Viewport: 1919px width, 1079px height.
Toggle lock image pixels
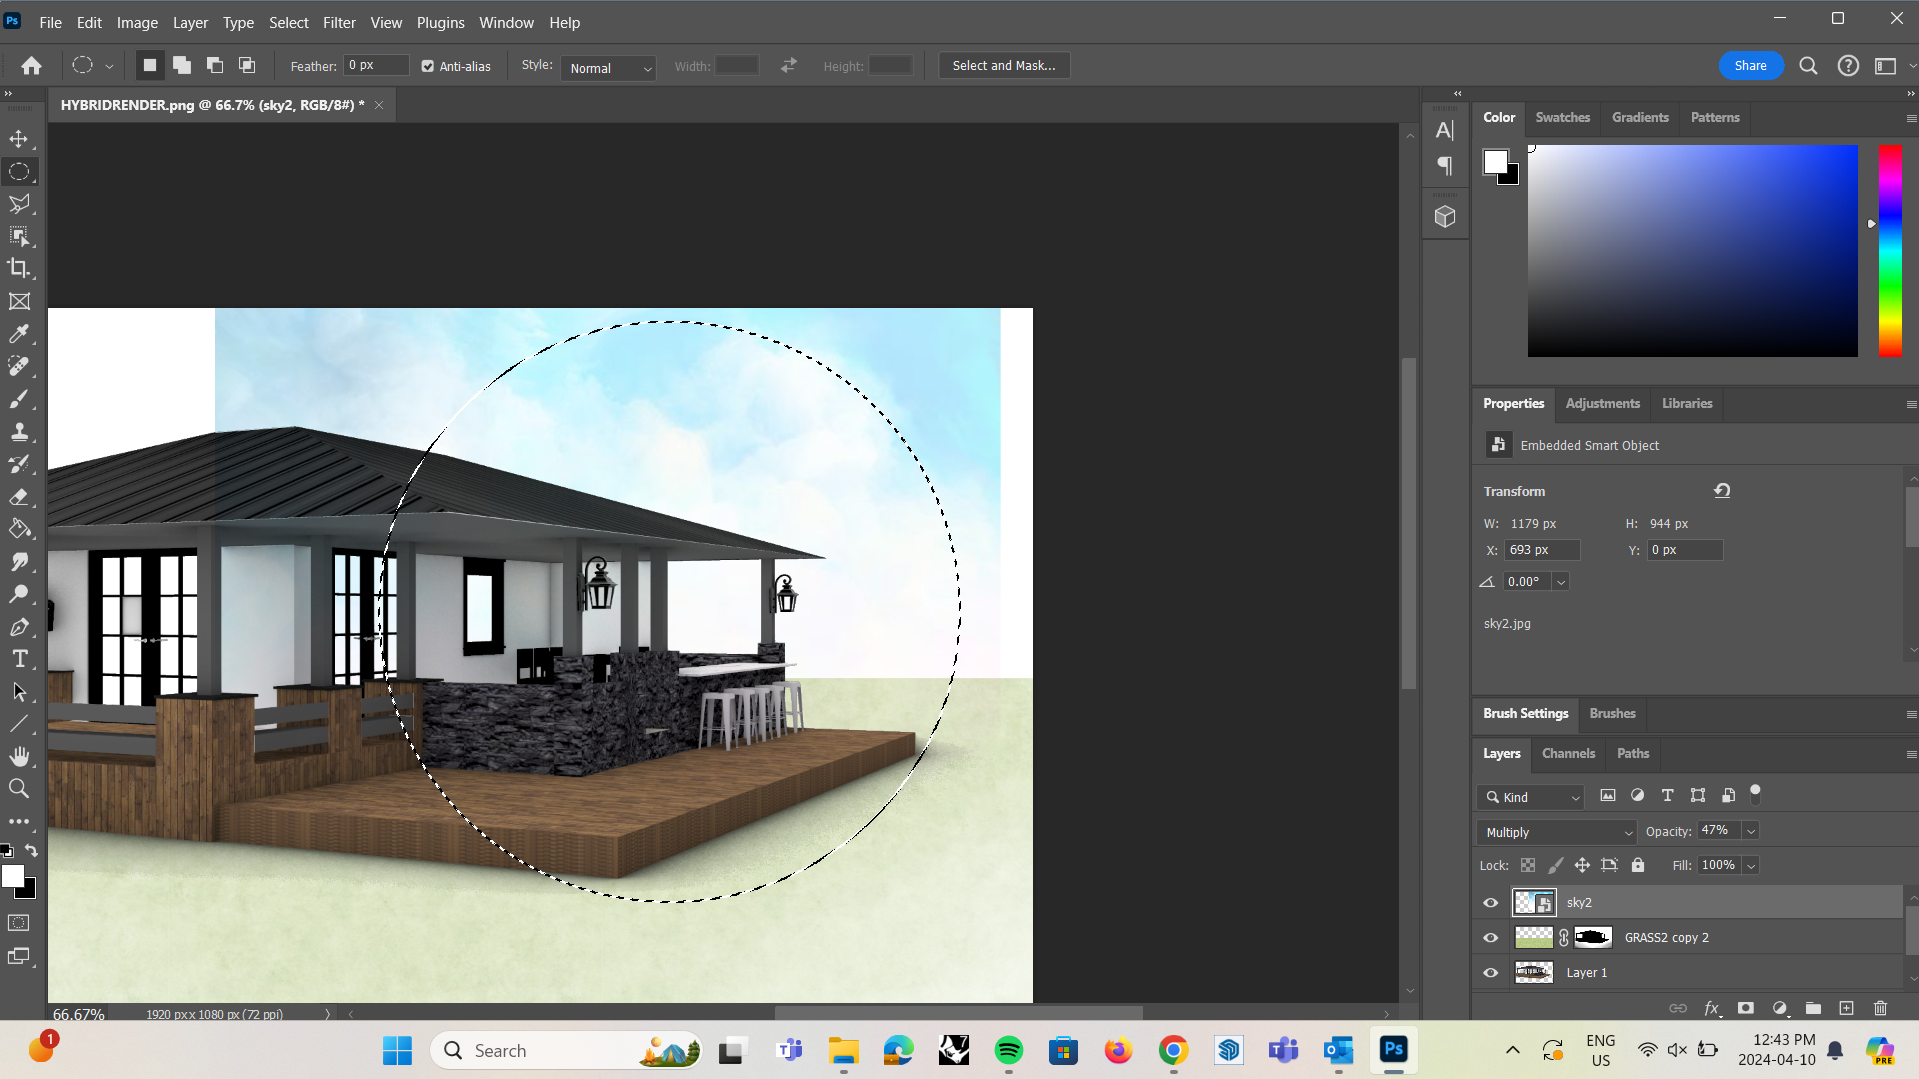click(1555, 865)
